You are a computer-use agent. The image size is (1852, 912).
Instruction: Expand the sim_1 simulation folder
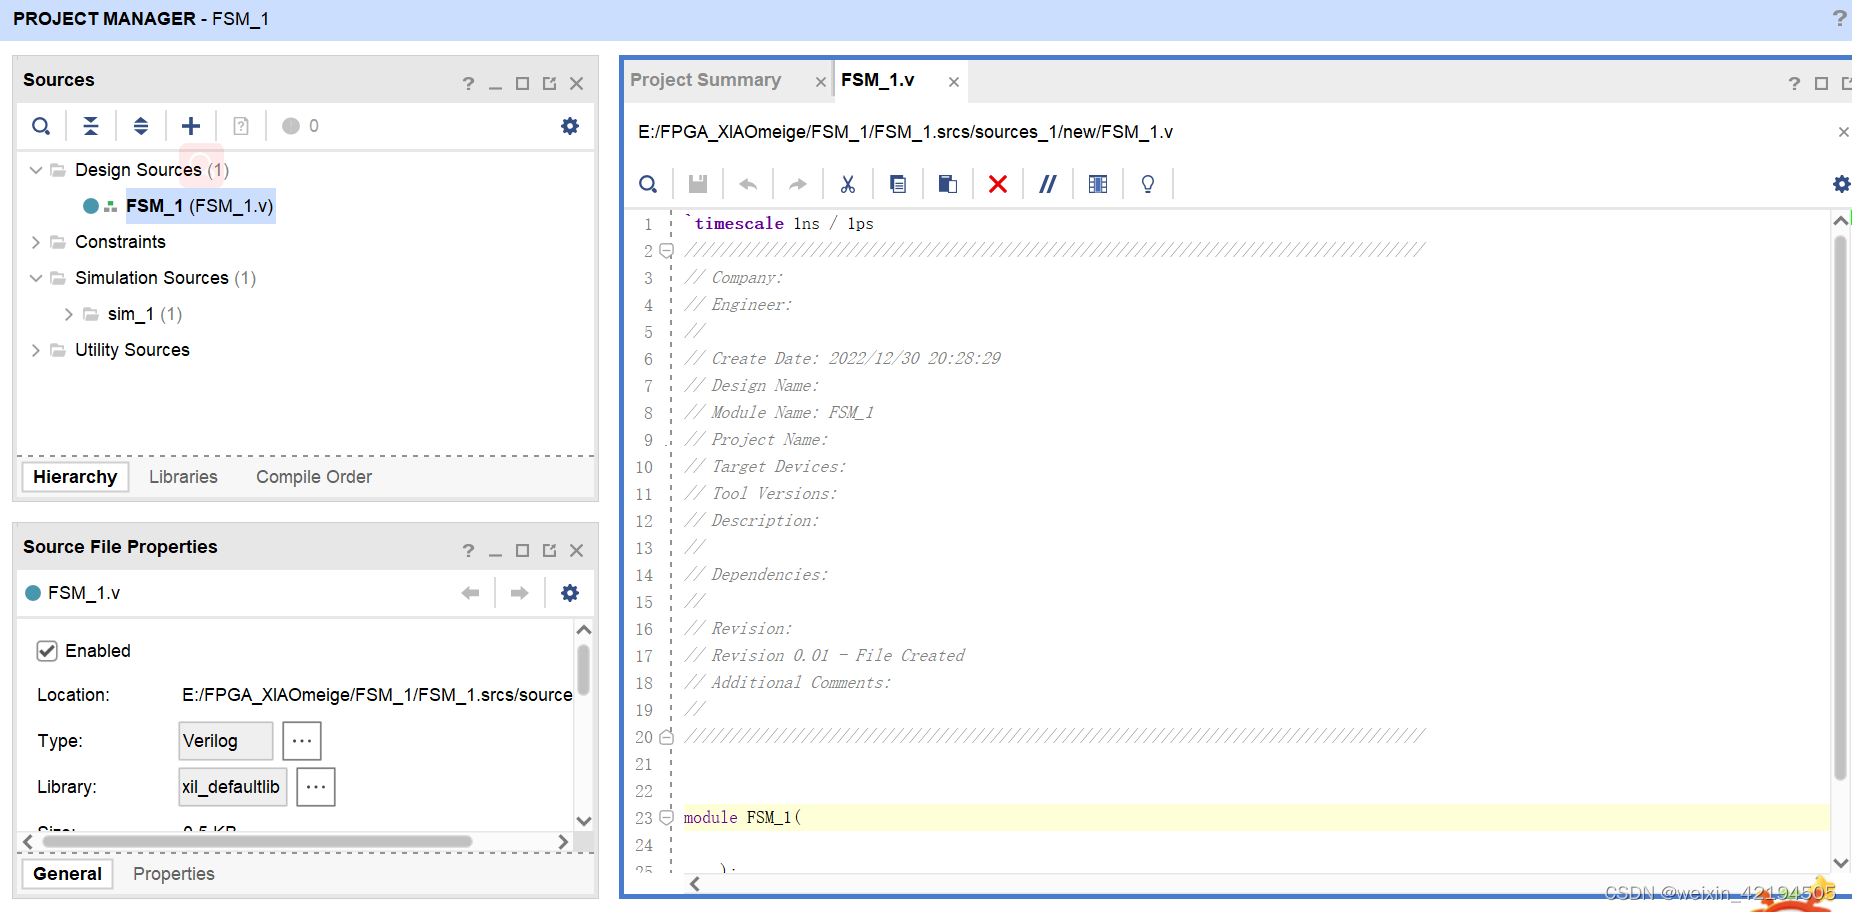coord(67,313)
